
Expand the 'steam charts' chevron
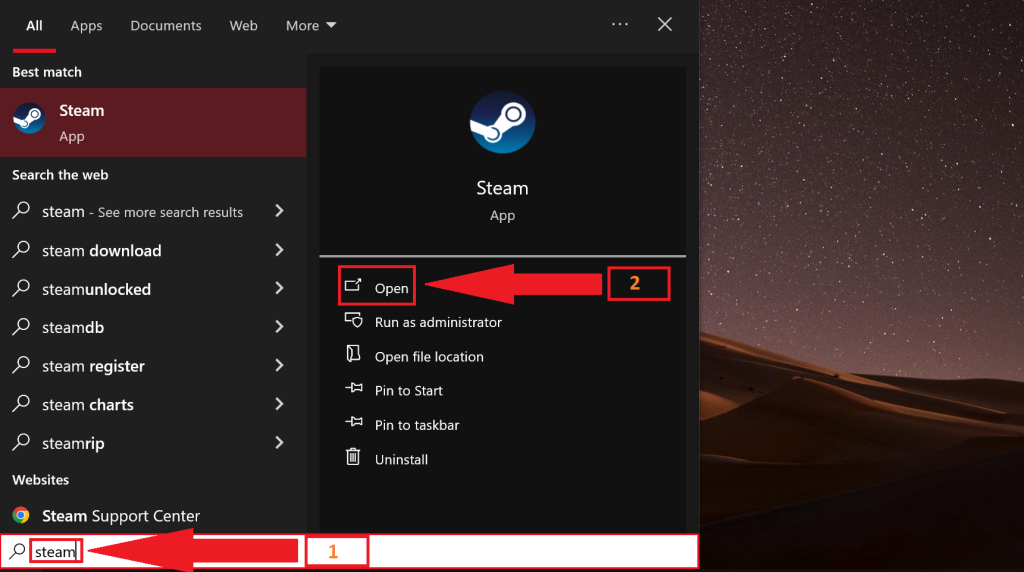point(280,404)
